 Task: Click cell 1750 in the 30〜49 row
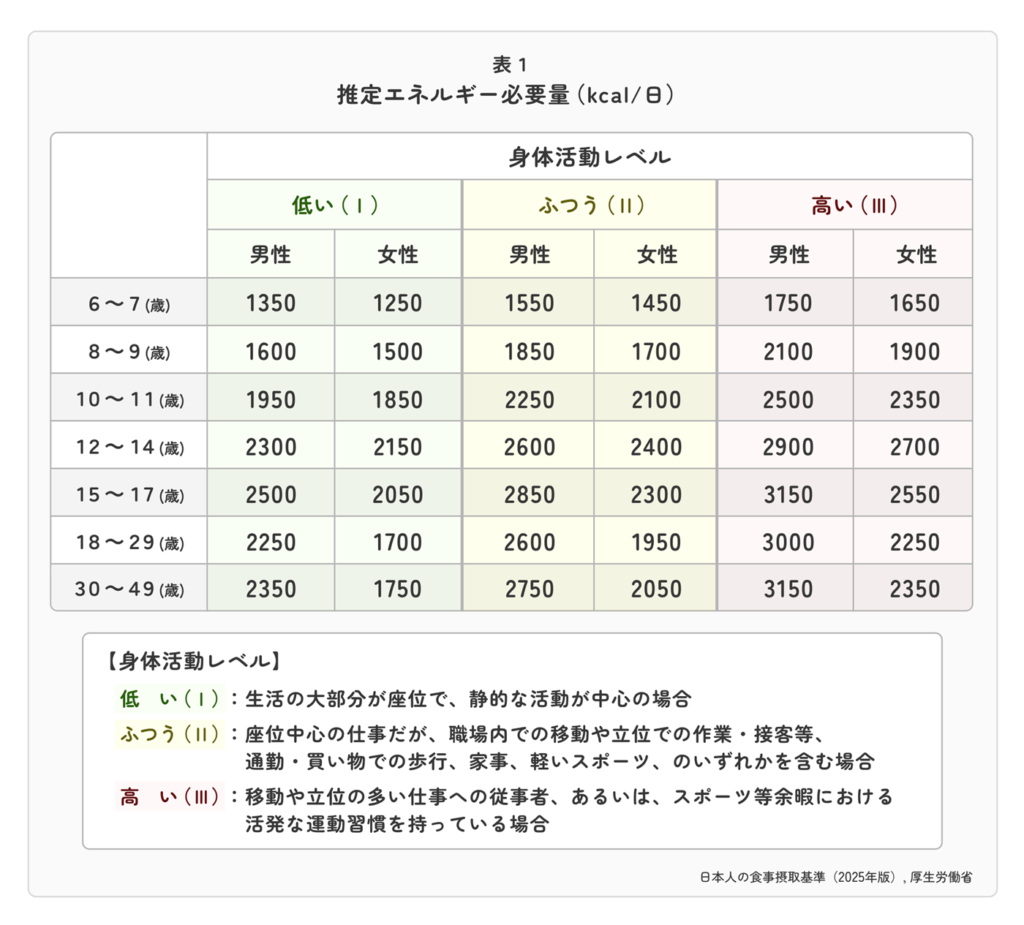tap(398, 590)
